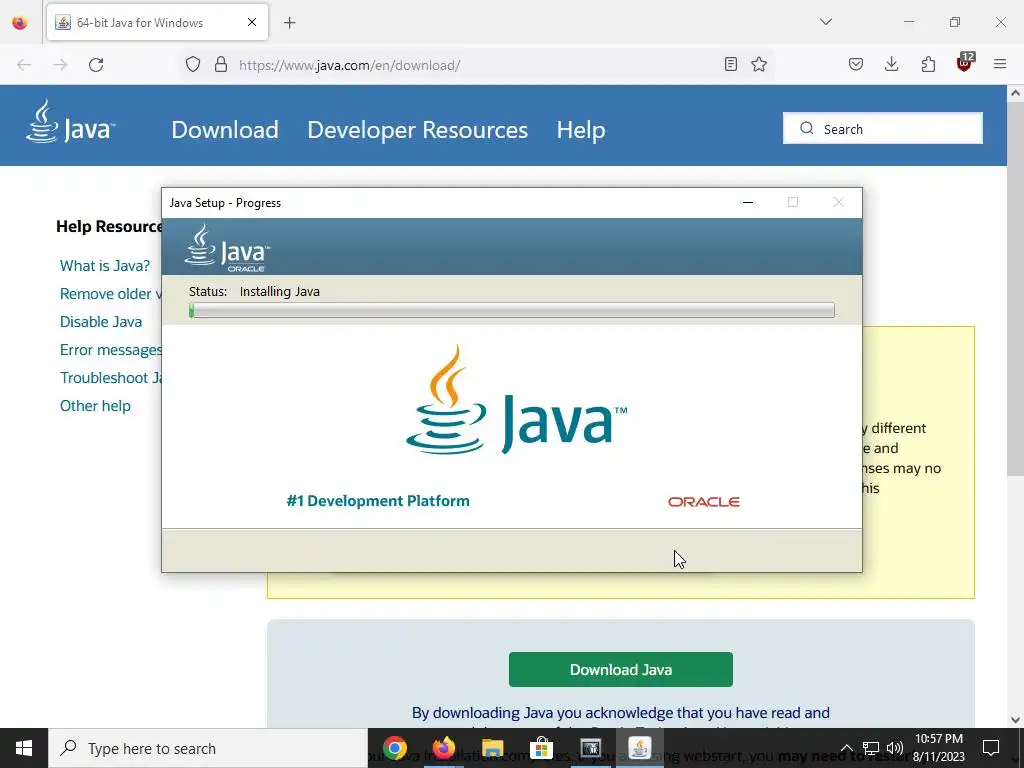Click the Search field on the Java site
Screen dimensions: 1024x768
[882, 129]
